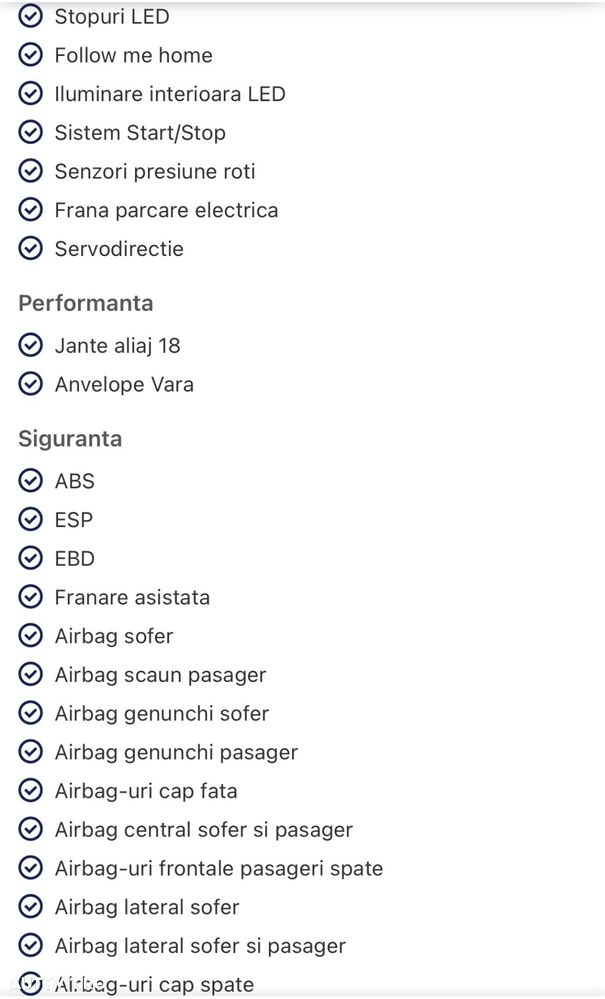Click the Airbag sofer item text
Viewport: 605px width, 999px height.
[114, 636]
